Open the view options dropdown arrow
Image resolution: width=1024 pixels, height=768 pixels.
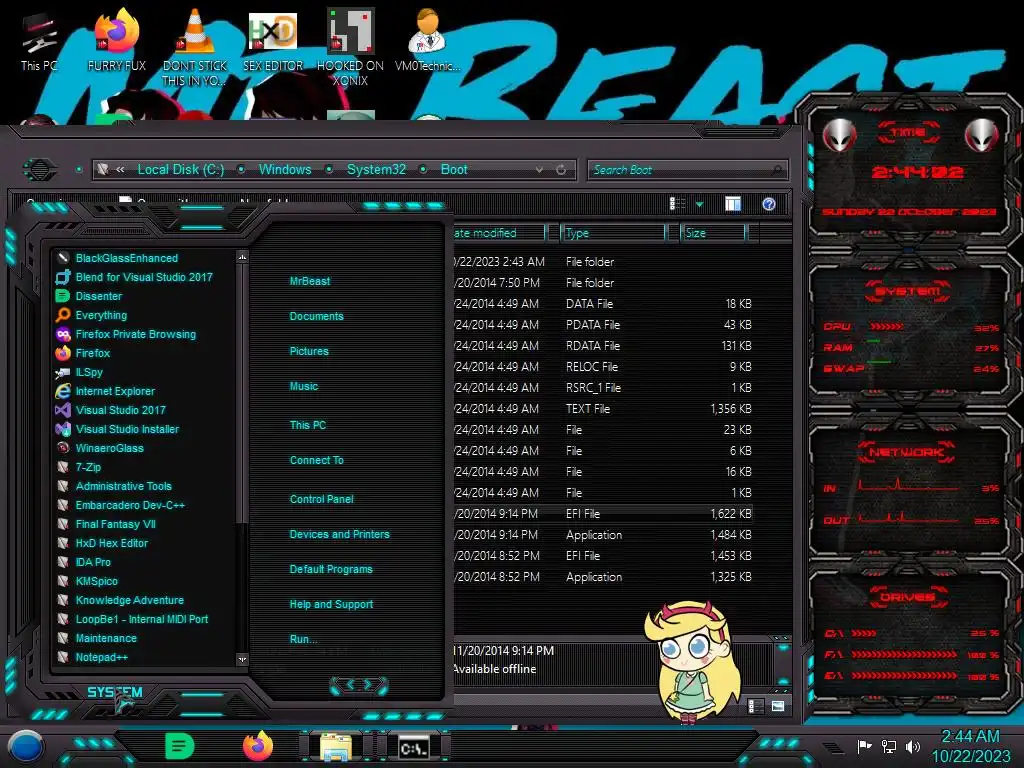tap(699, 205)
